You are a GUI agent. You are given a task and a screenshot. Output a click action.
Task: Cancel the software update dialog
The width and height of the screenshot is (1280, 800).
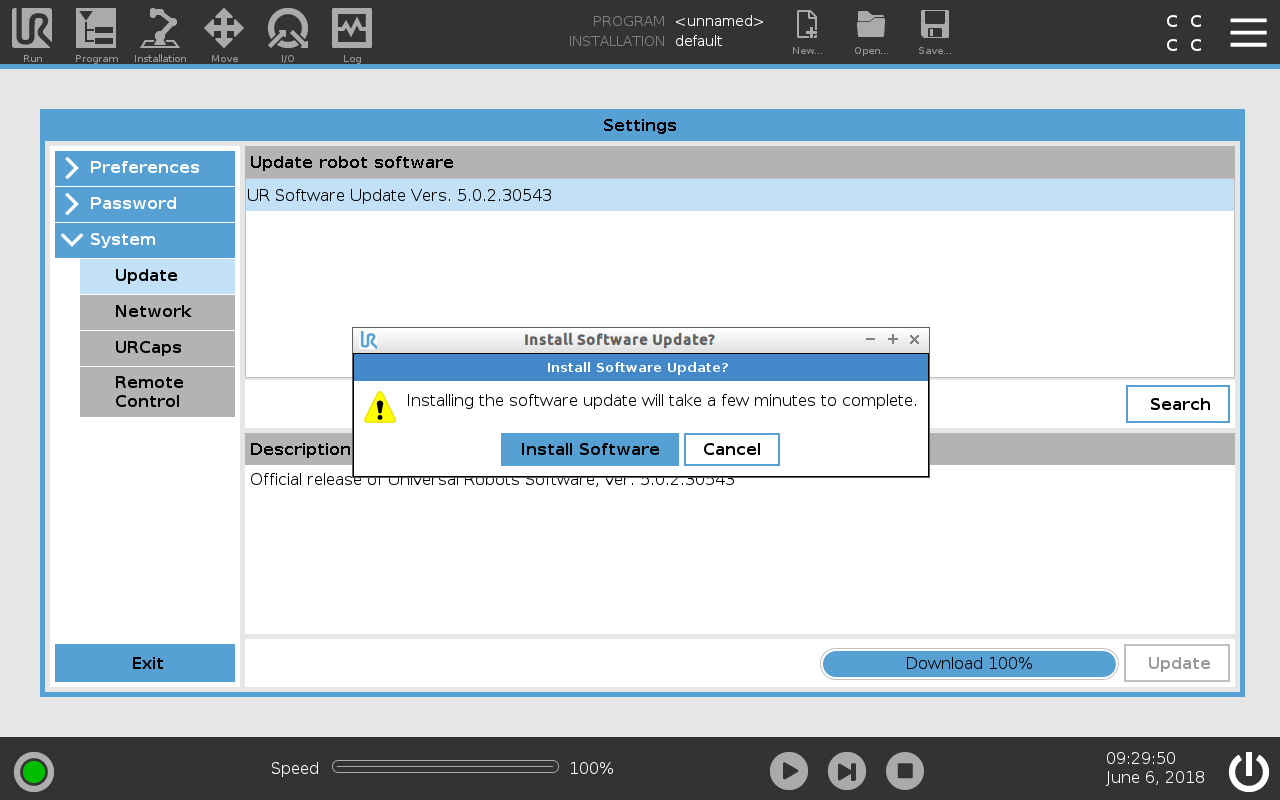[731, 450]
